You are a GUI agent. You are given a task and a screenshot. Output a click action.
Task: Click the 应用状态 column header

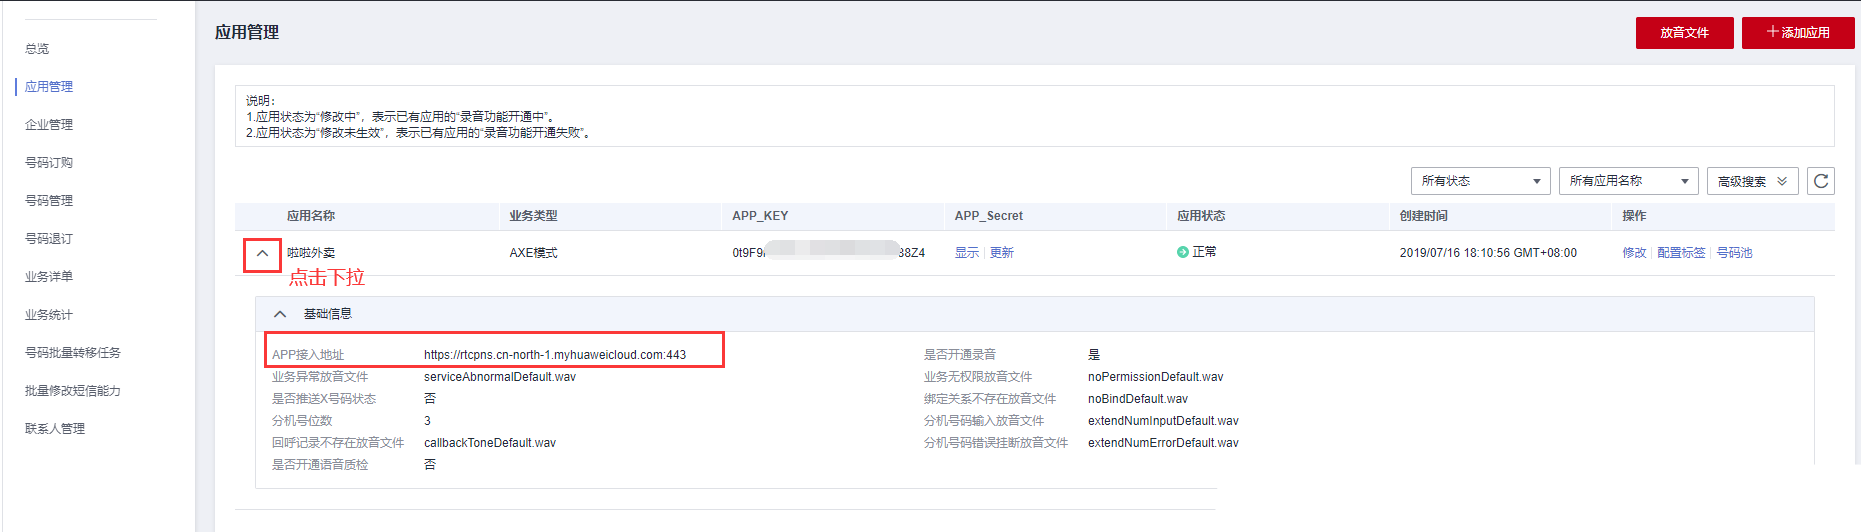(1201, 216)
